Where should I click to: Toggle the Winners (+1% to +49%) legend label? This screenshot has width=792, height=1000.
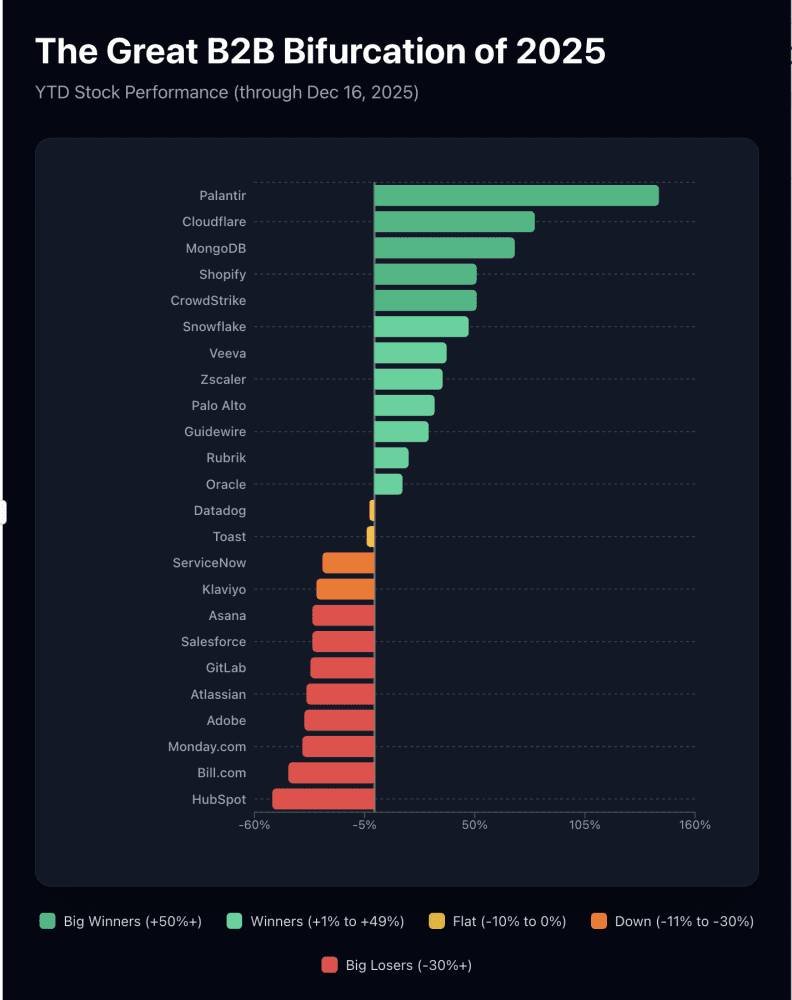click(x=327, y=921)
